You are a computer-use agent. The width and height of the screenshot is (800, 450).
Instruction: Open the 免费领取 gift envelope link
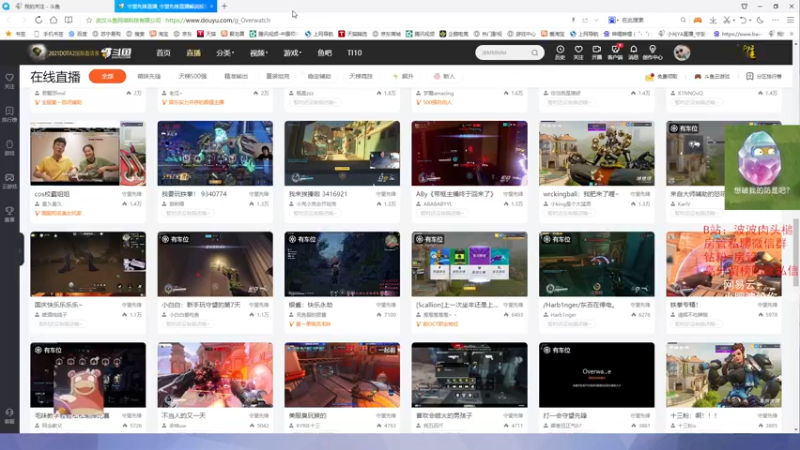click(661, 77)
